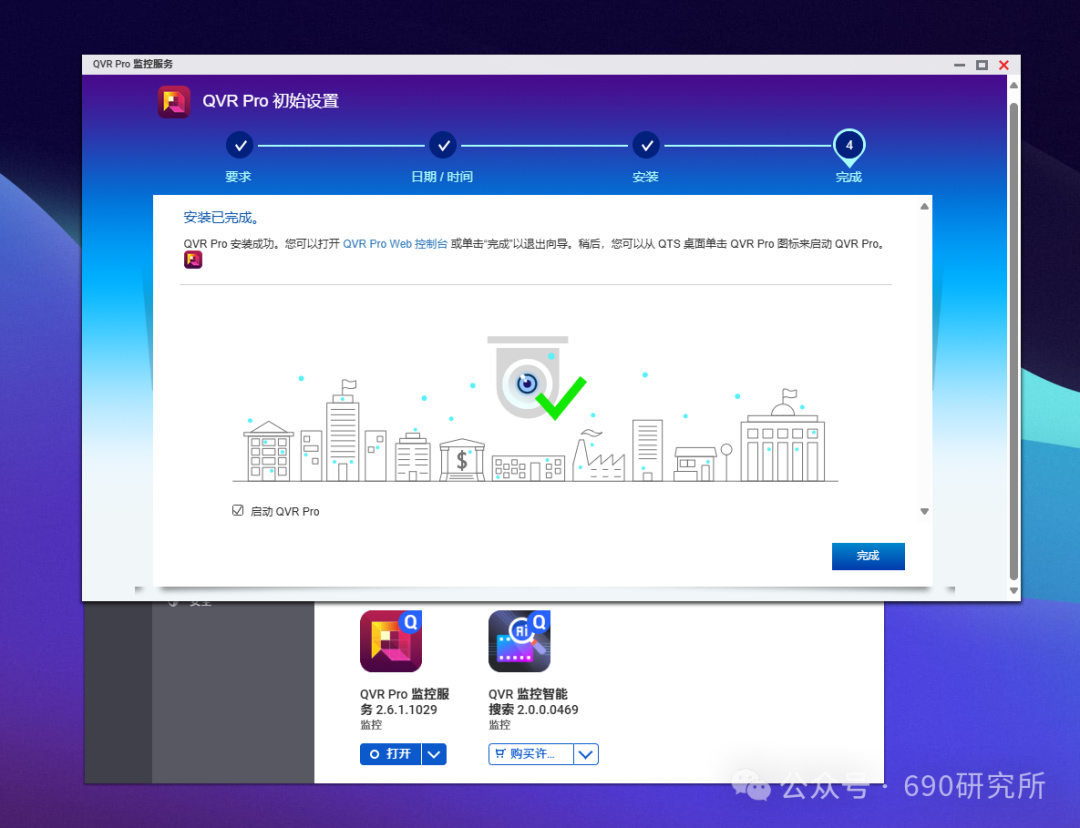The width and height of the screenshot is (1080, 828).
Task: Select the 日期 / 时间 step checkmark circle
Action: [443, 145]
